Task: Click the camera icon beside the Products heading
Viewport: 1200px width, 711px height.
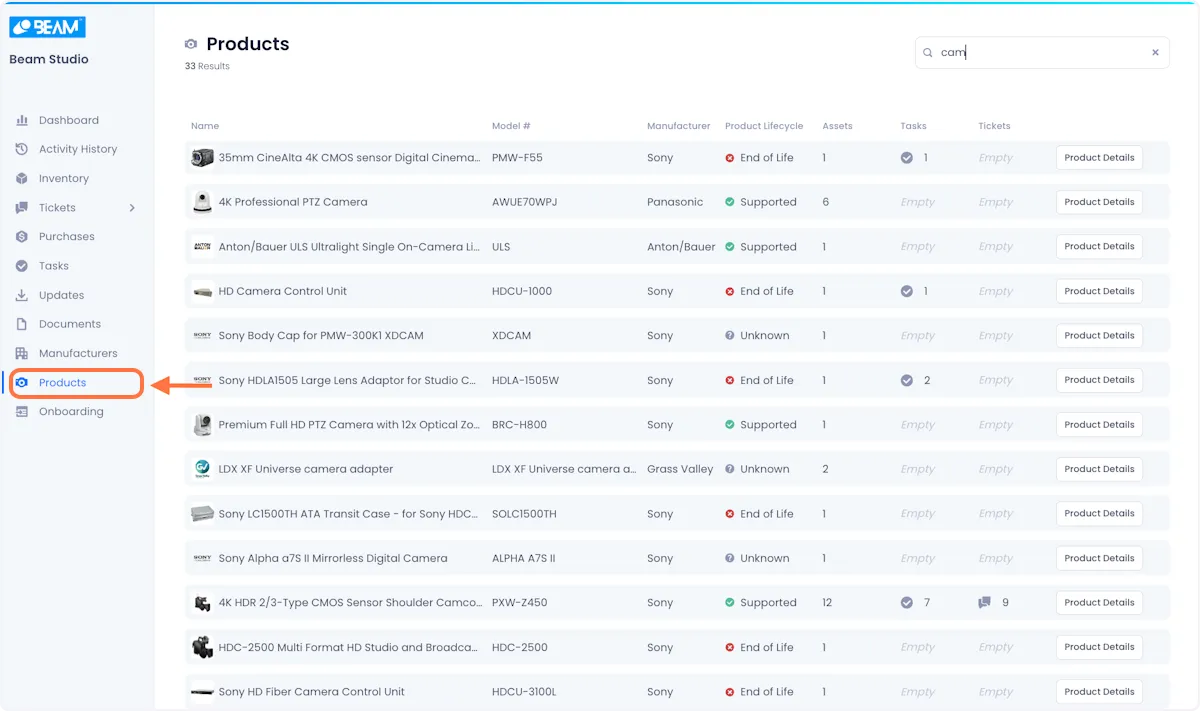Action: pyautogui.click(x=191, y=44)
